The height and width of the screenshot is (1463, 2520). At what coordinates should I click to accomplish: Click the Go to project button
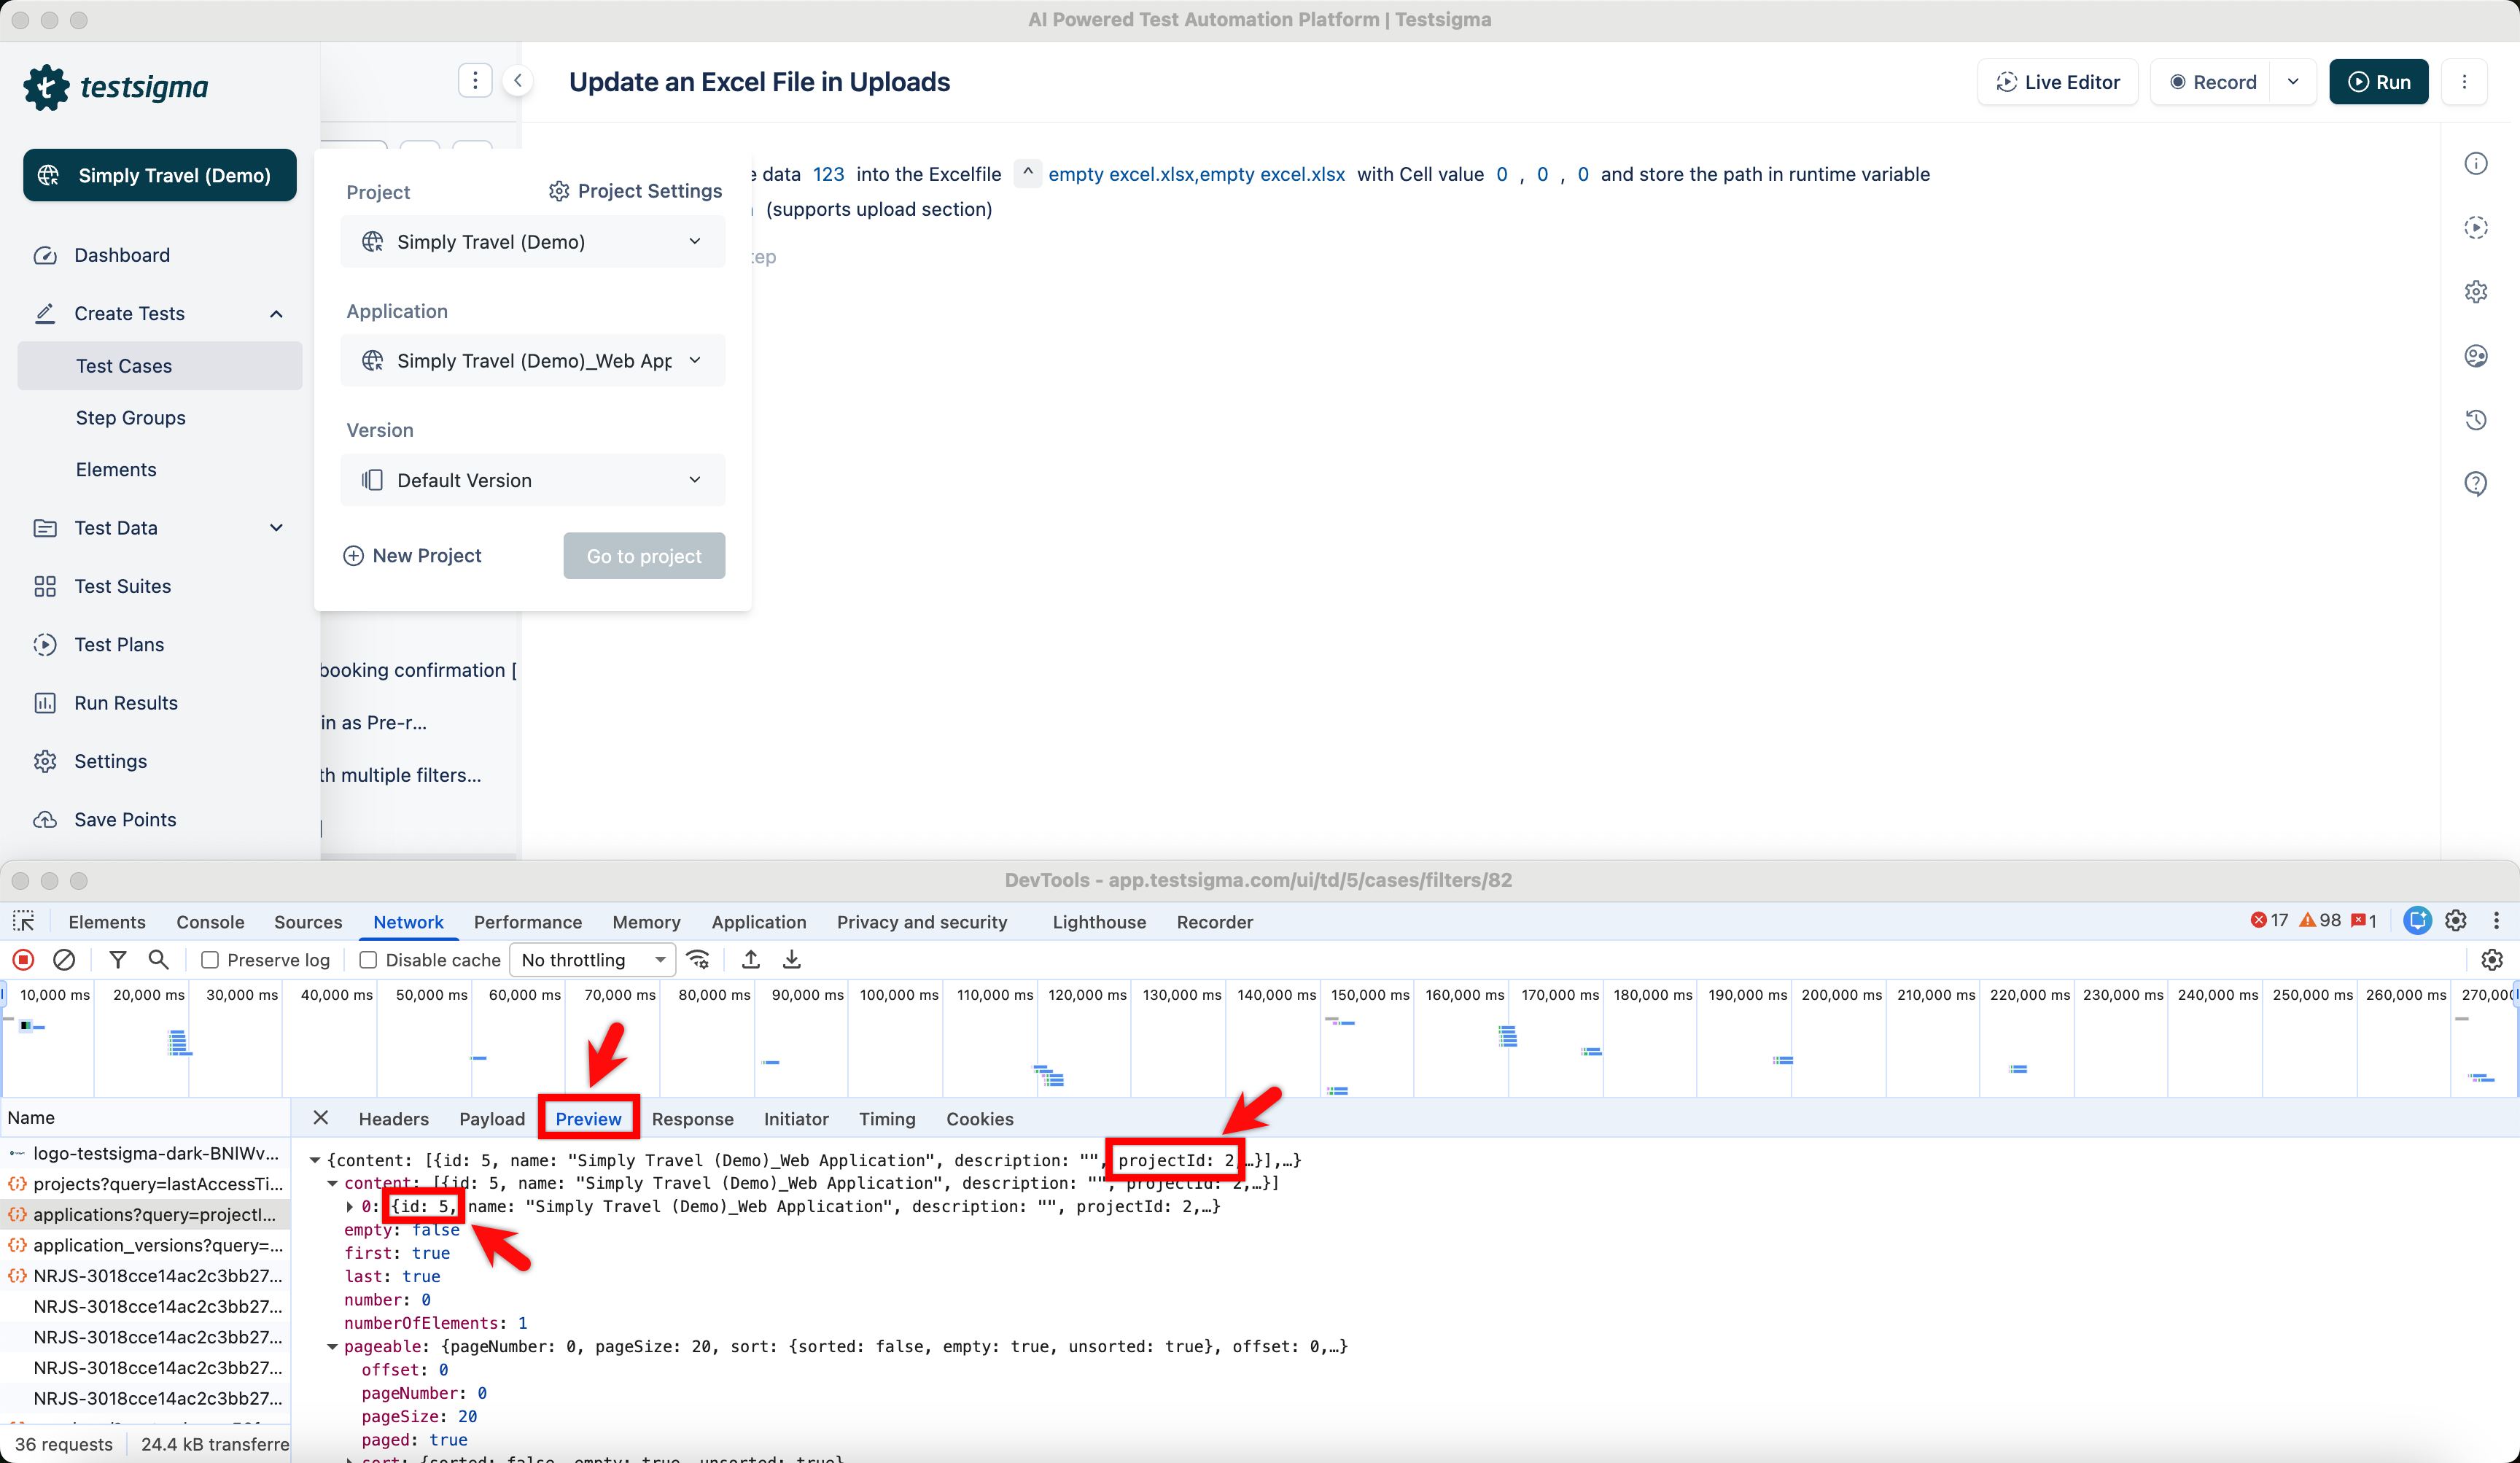644,556
